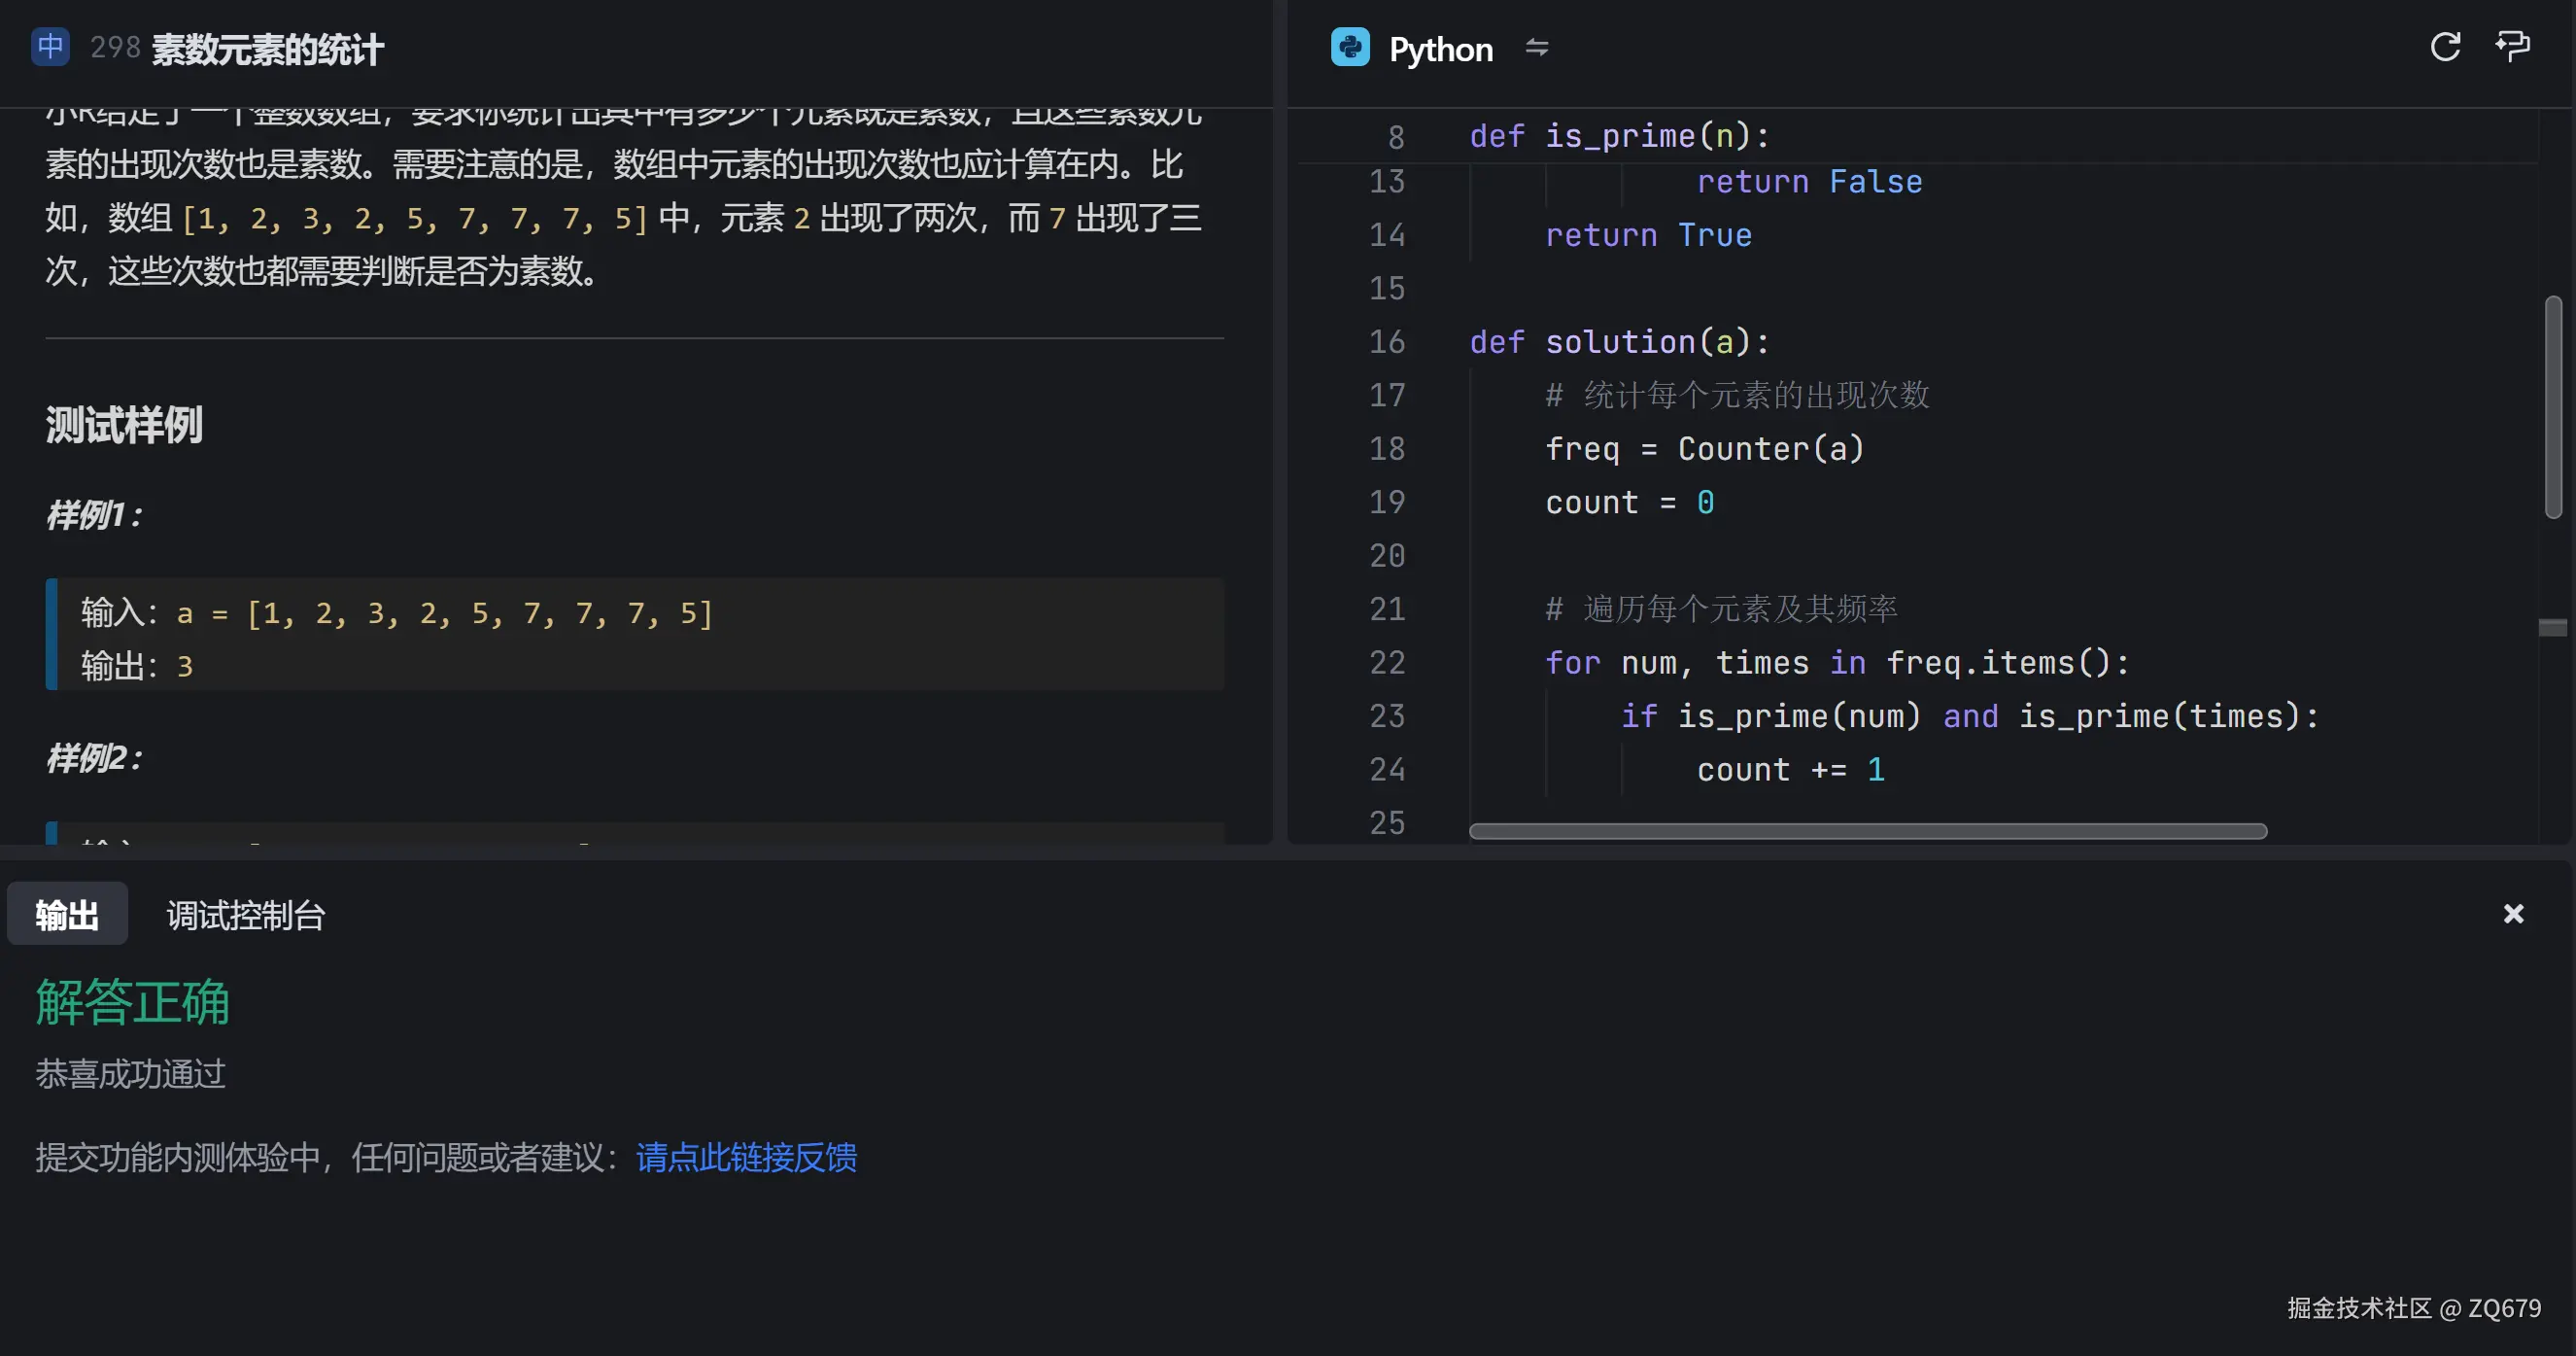Reset code with the refresh icon
The image size is (2576, 1356).
pos(2444,47)
